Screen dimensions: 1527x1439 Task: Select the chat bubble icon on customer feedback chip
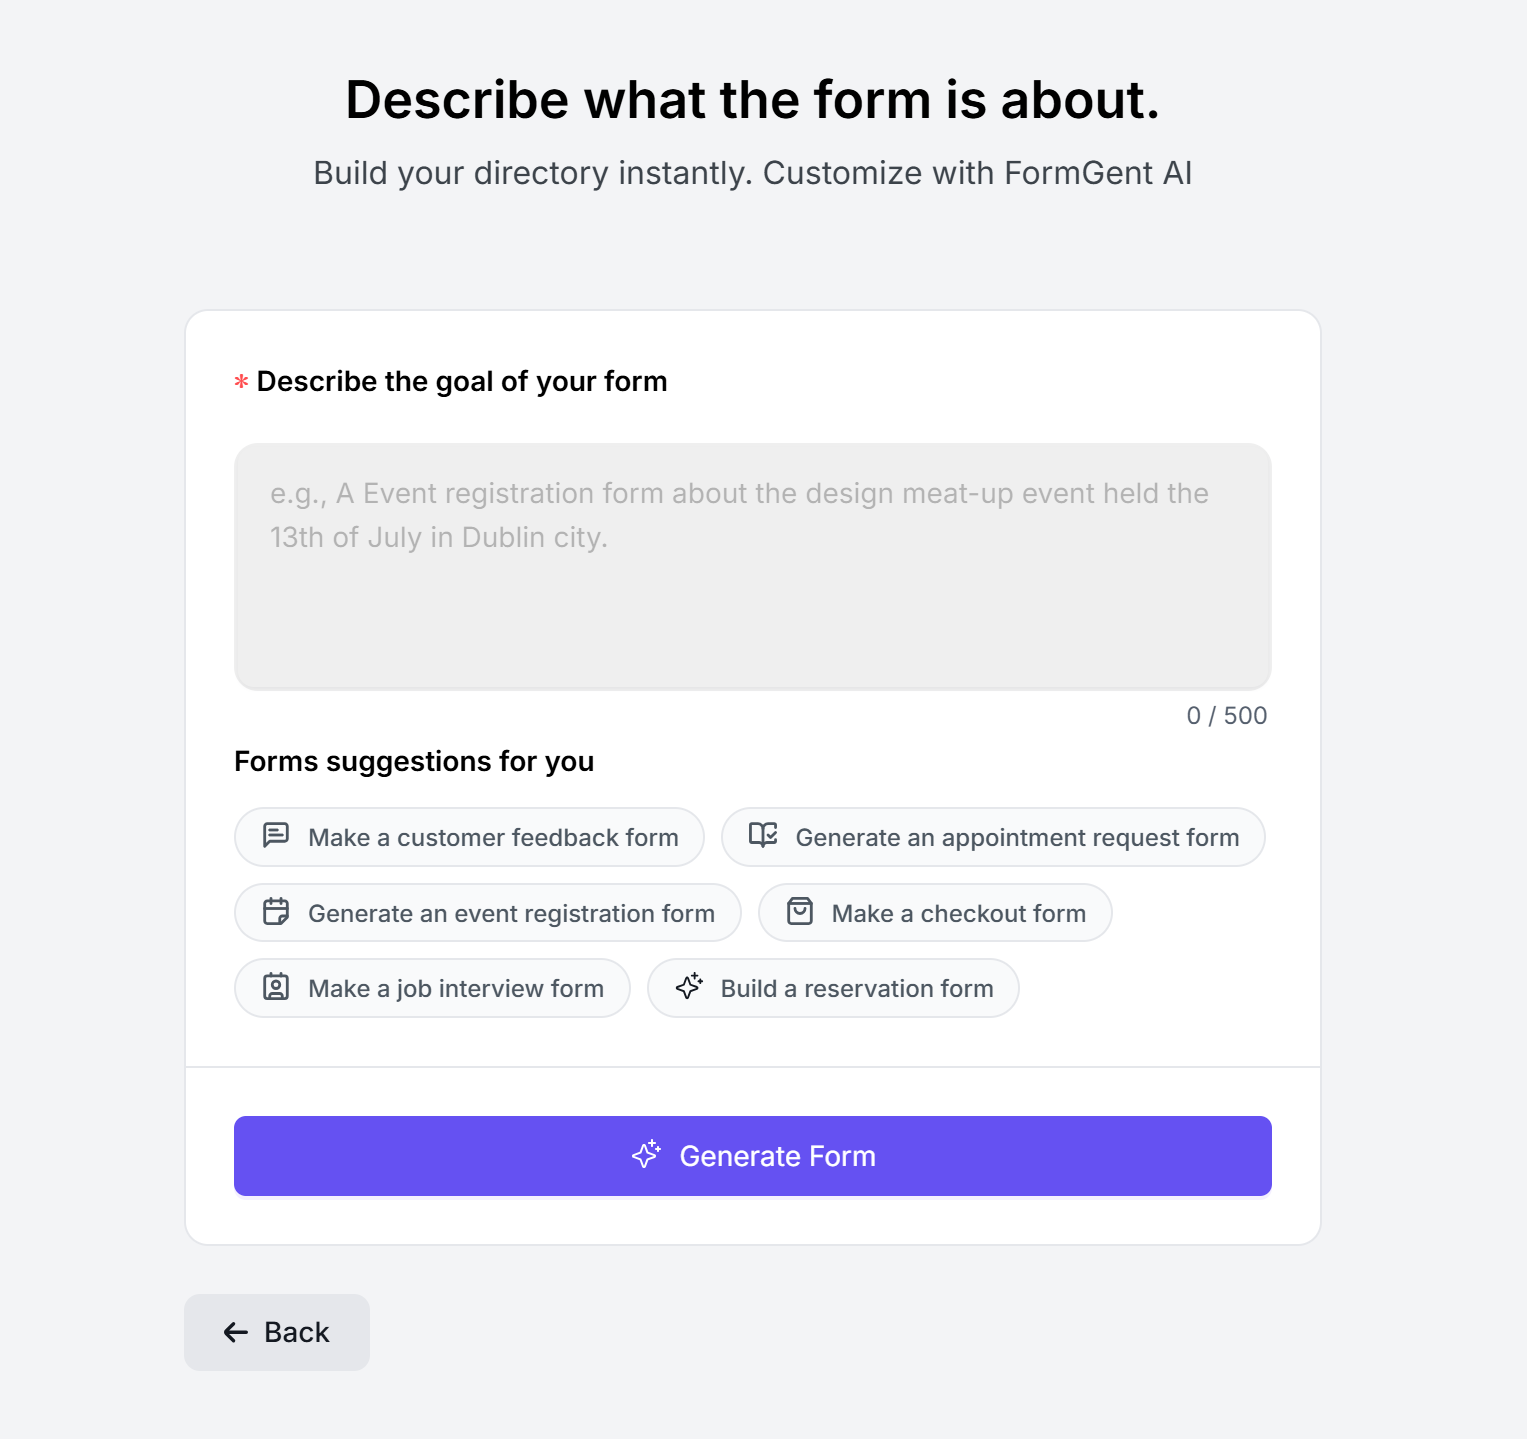tap(276, 836)
